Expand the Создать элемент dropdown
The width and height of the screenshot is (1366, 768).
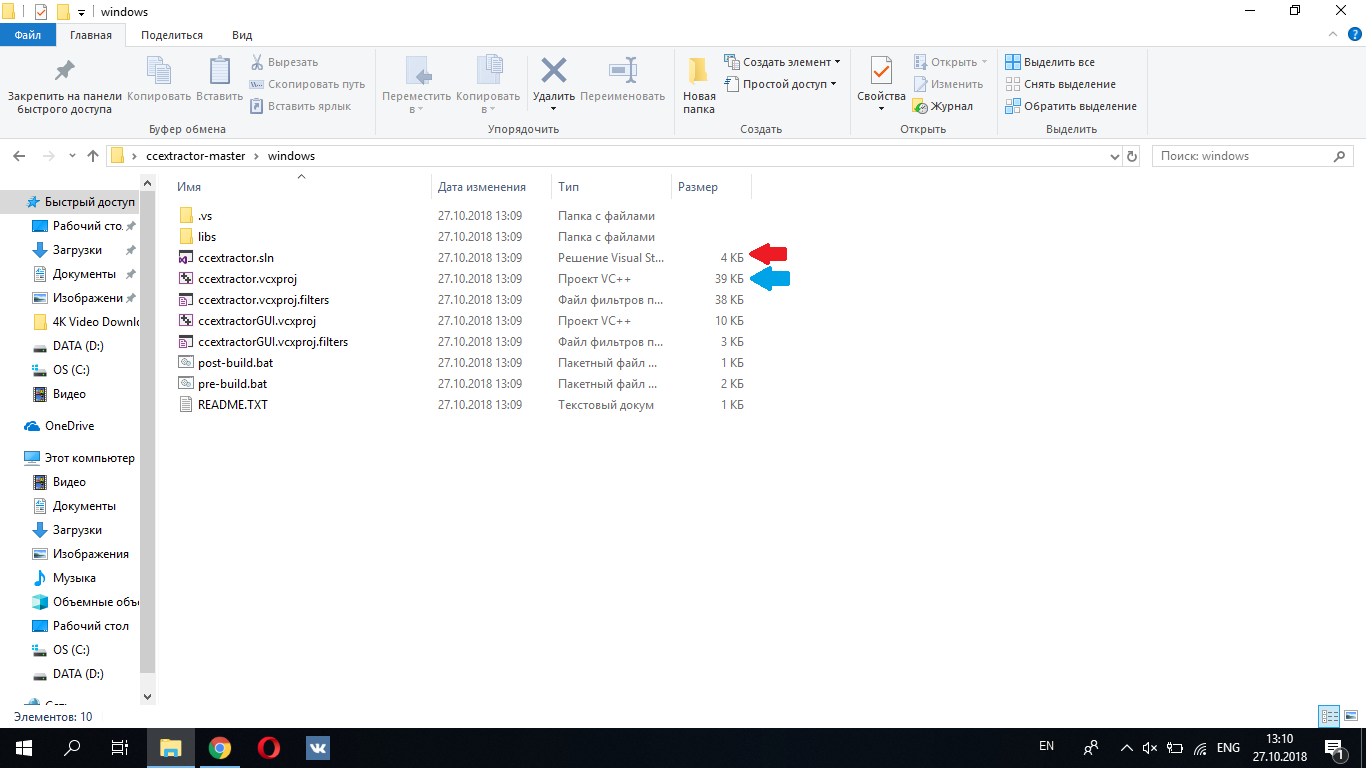782,62
